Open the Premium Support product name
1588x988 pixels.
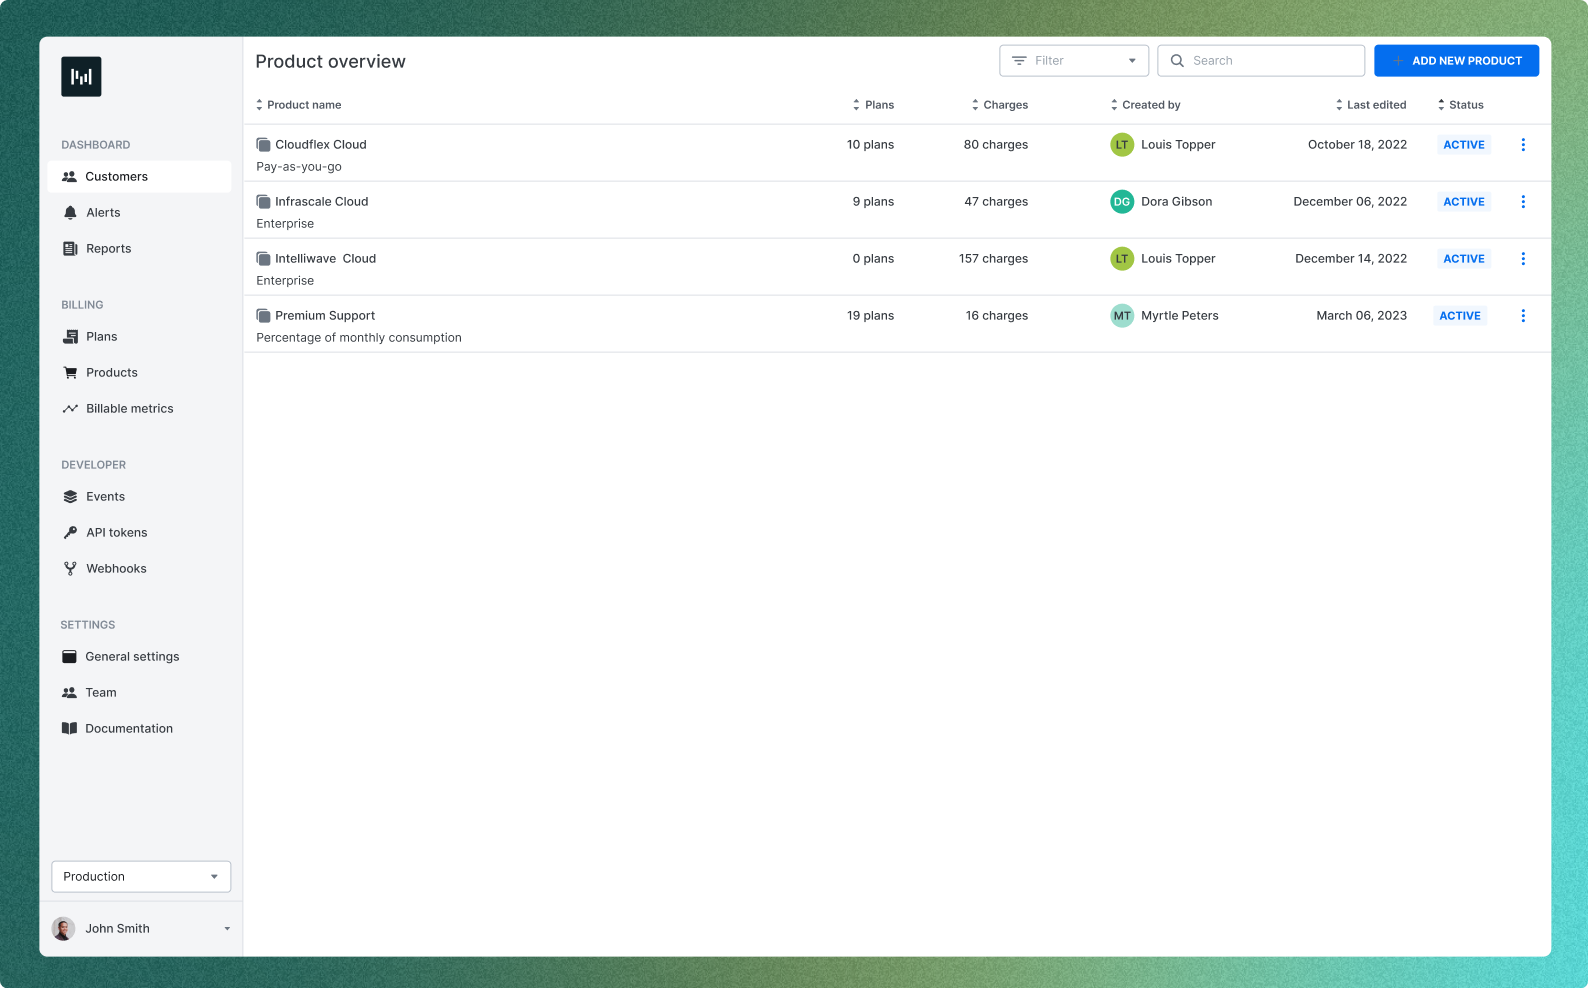pyautogui.click(x=325, y=316)
